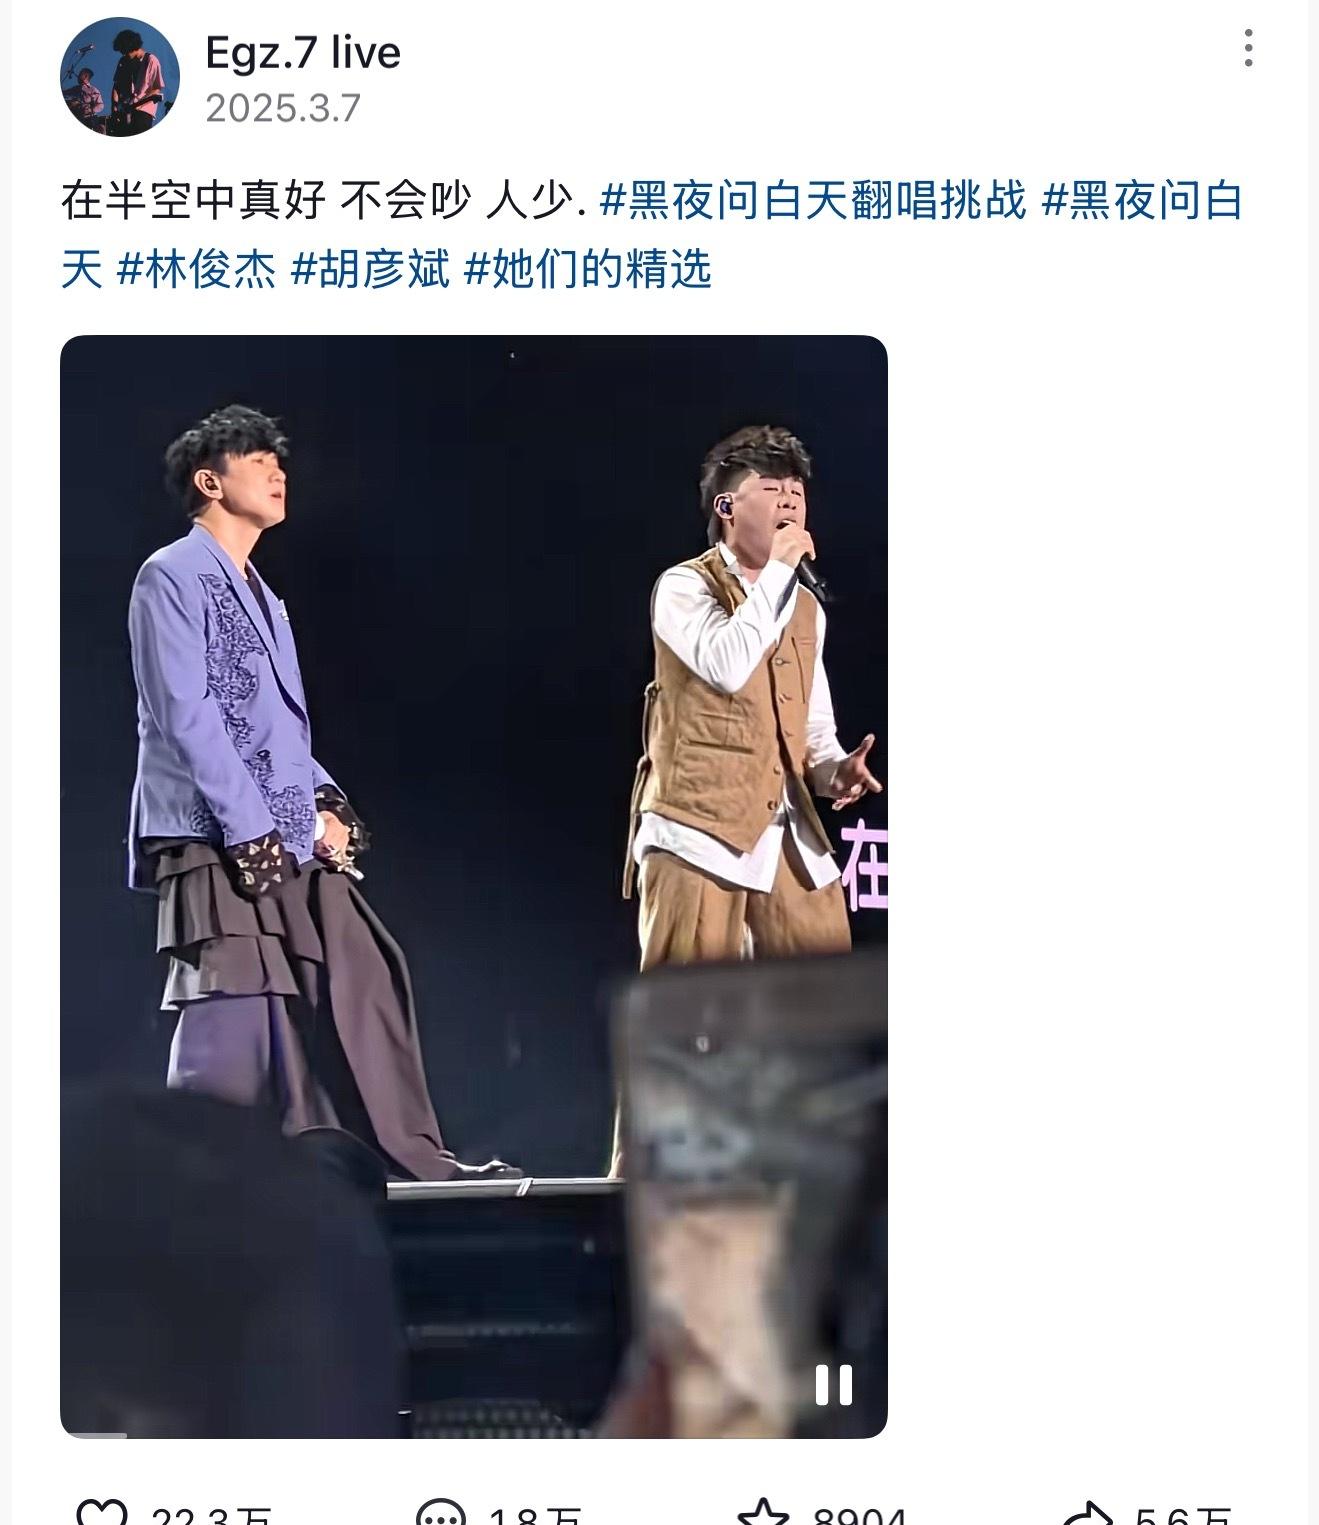1319x1525 pixels.
Task: Open comments via speech bubble icon
Action: (x=440, y=1513)
